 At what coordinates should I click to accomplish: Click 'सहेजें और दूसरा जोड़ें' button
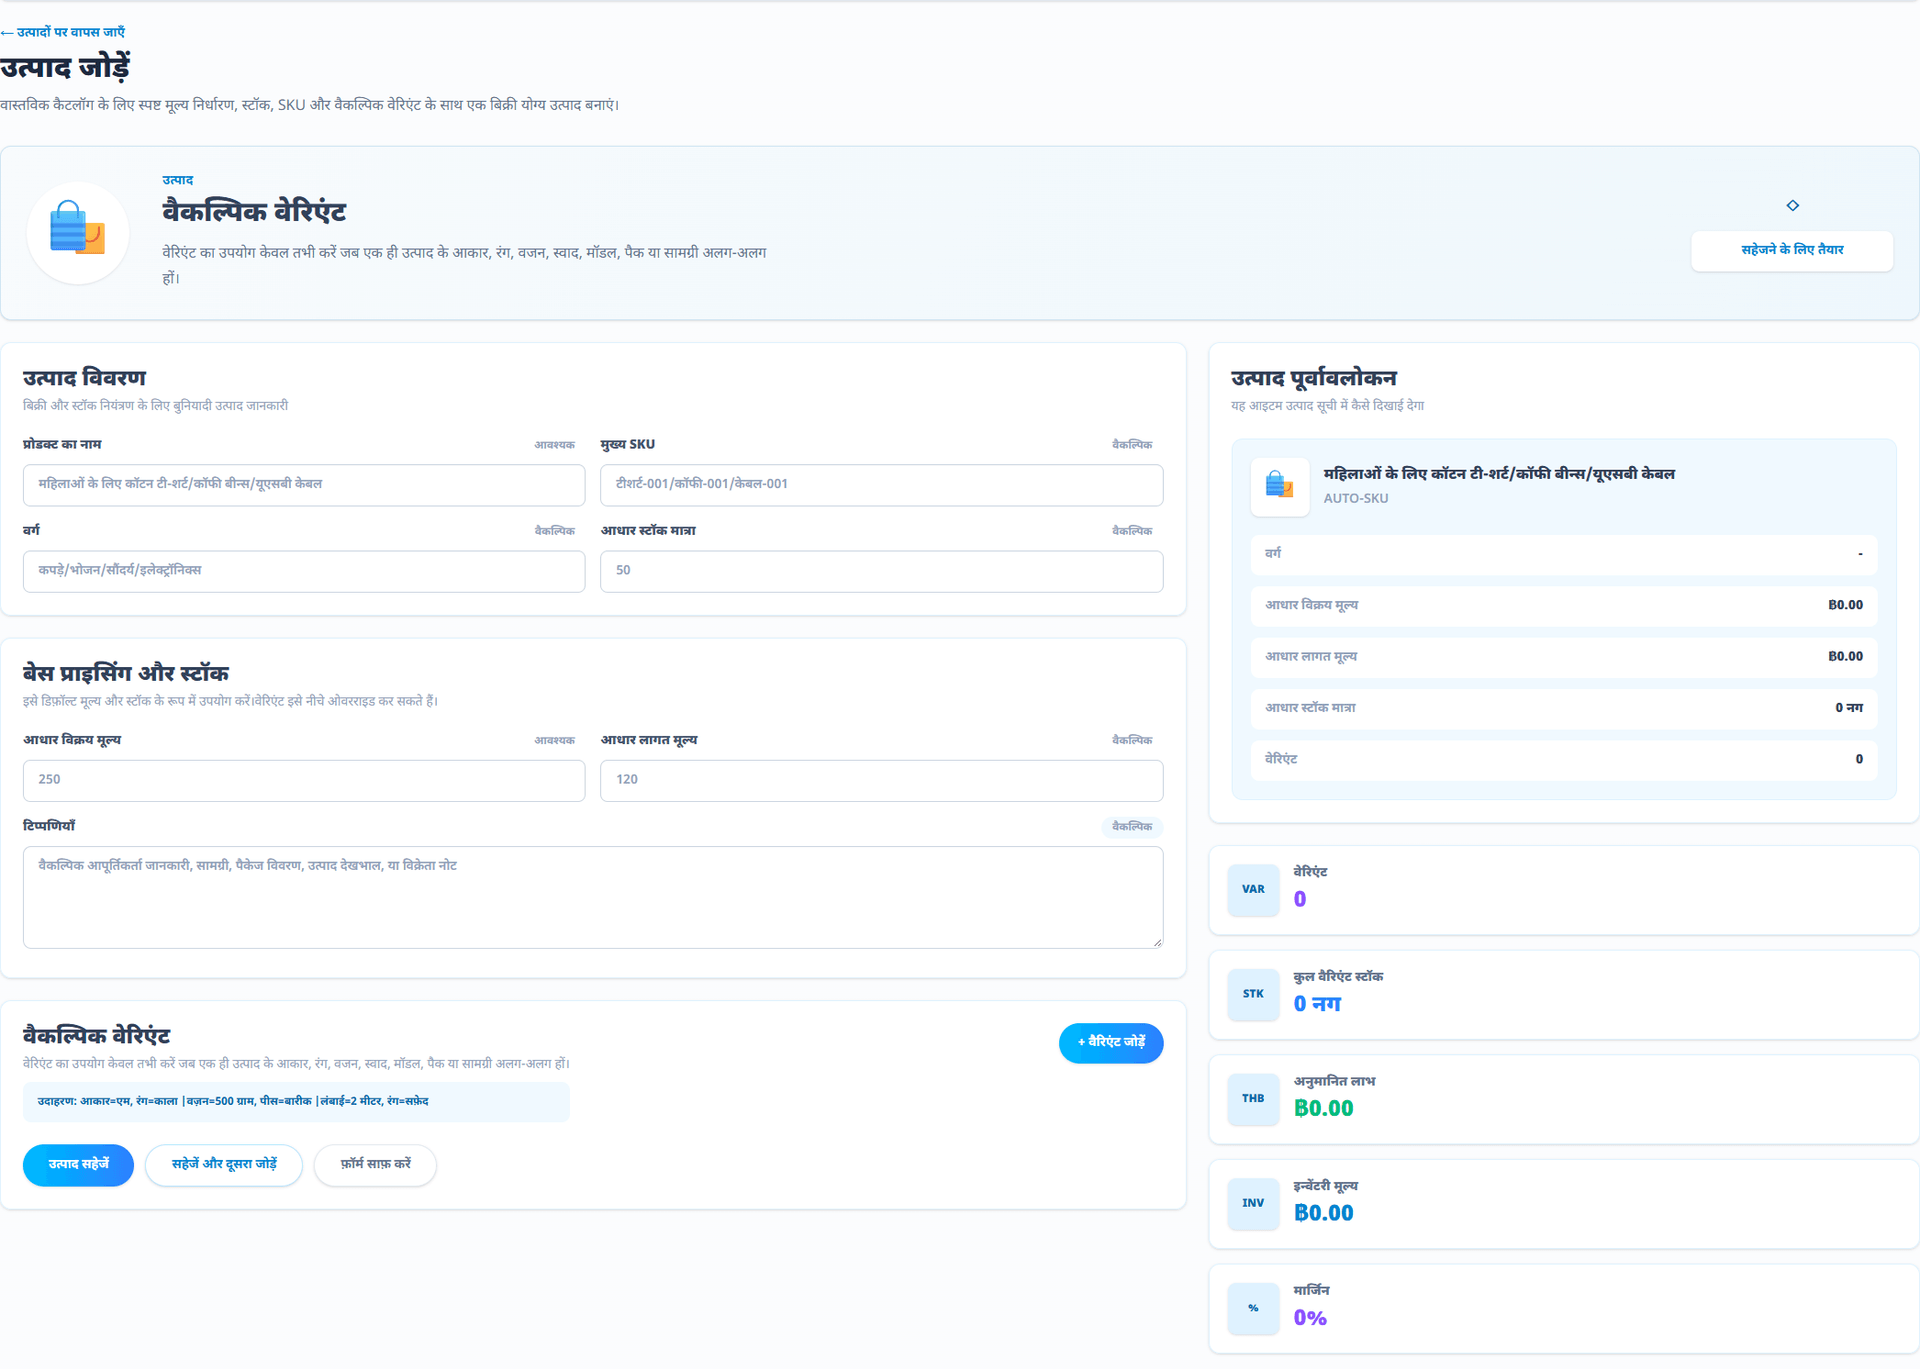(224, 1165)
